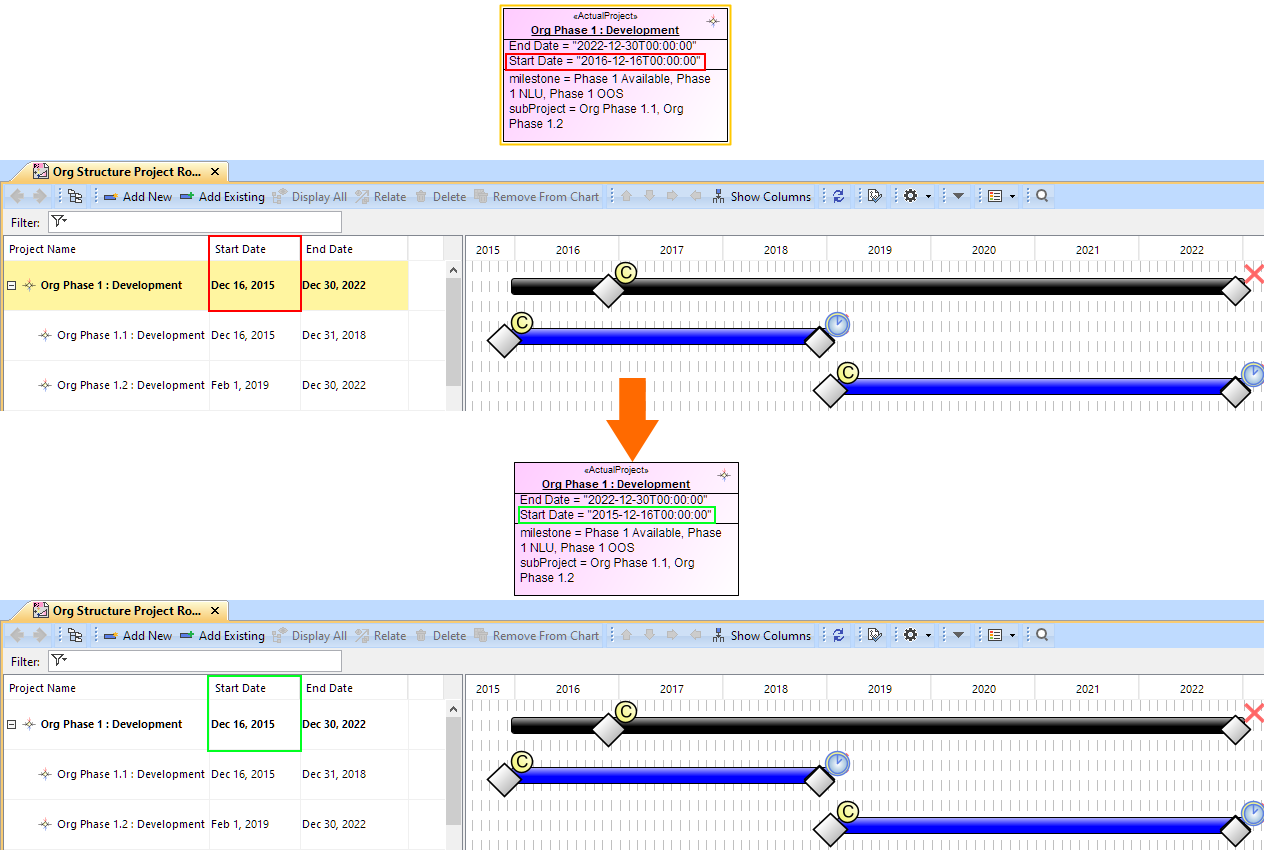Screen dimensions: 1264x851
Task: Select Org Phase 1.2 : Development row in lower table
Action: click(x=130, y=825)
